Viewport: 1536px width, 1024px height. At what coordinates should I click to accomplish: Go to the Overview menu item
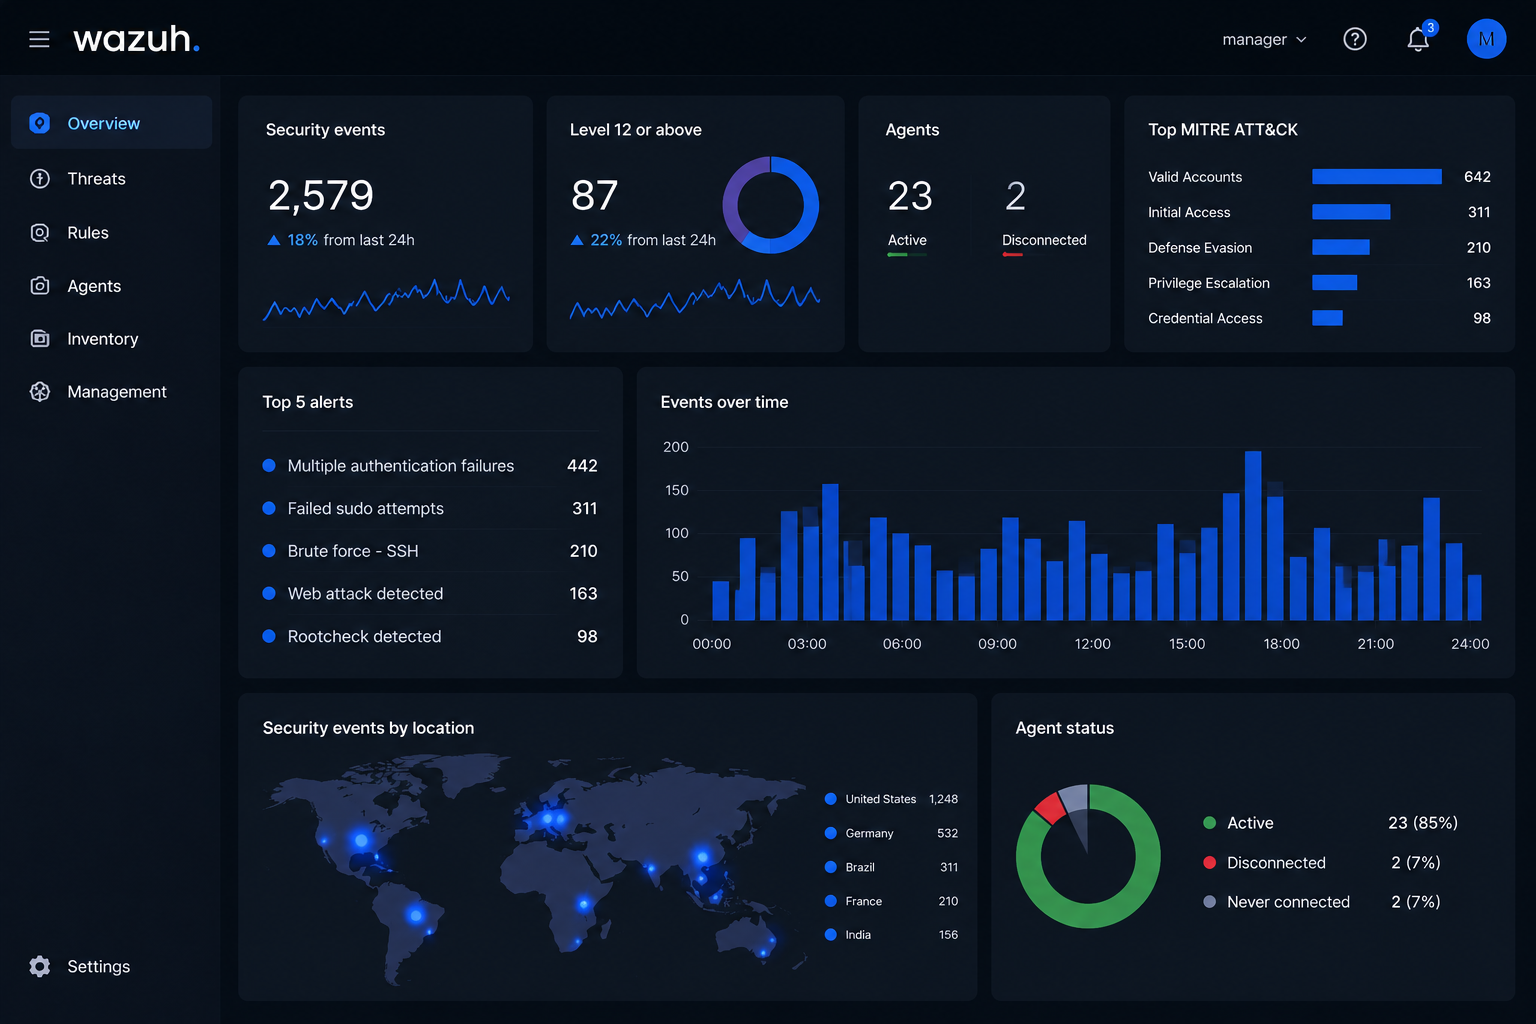point(111,123)
